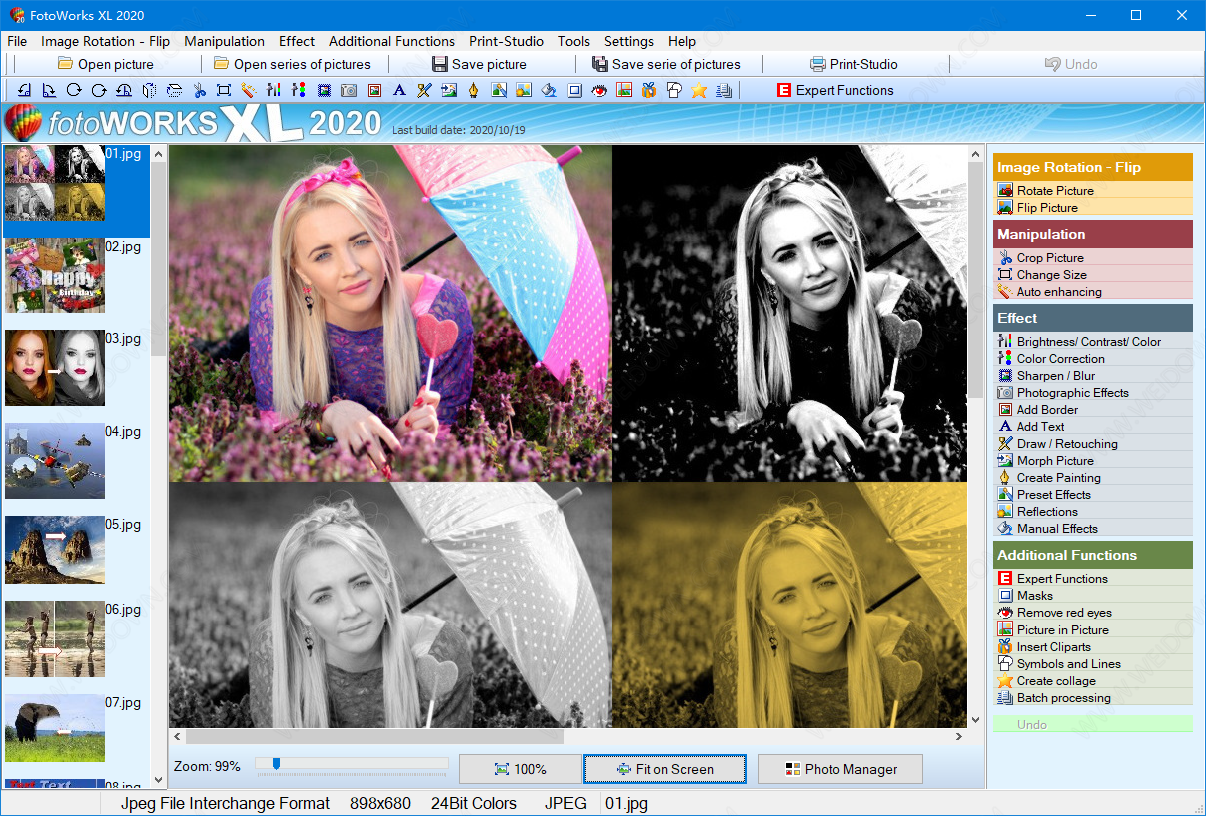This screenshot has height=816, width=1206.
Task: Click the Auto enhancing wand toolbar icon
Action: (250, 90)
